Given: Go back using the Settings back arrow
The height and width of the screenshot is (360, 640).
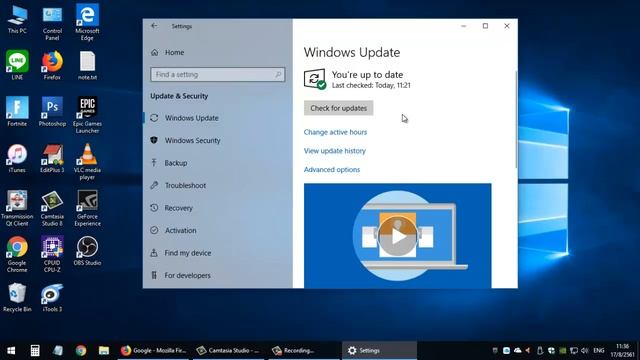Looking at the screenshot, I should [154, 26].
